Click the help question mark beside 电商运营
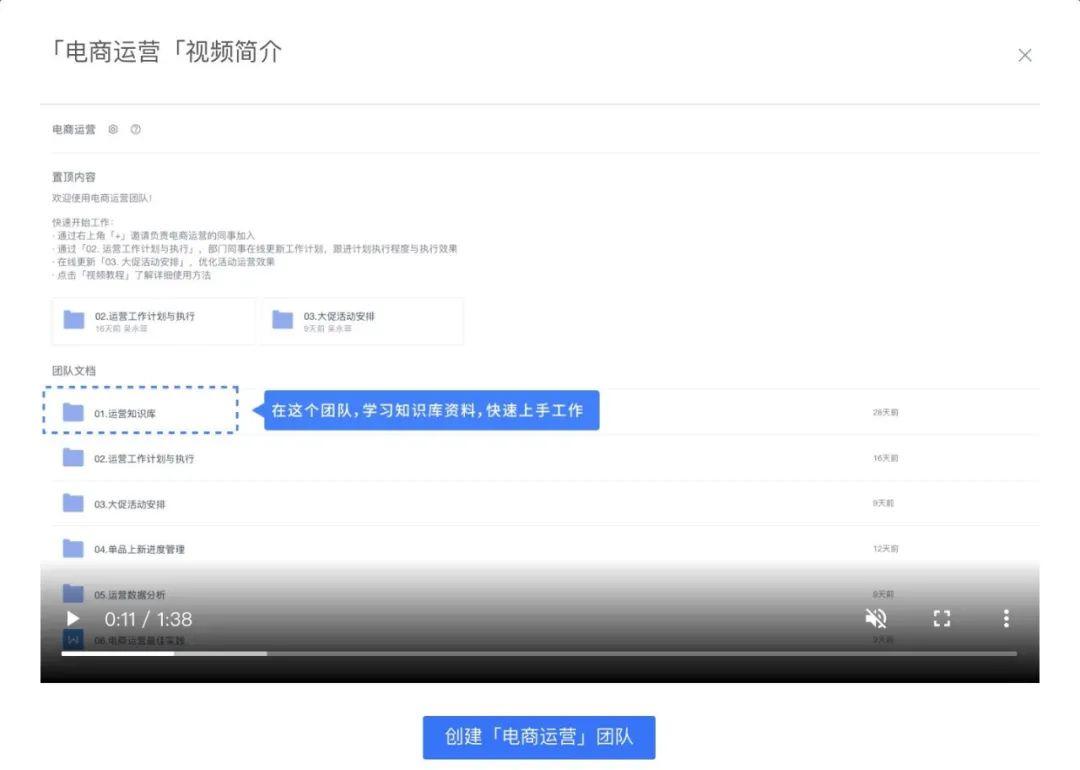Viewport: 1080px width, 770px height. 136,129
